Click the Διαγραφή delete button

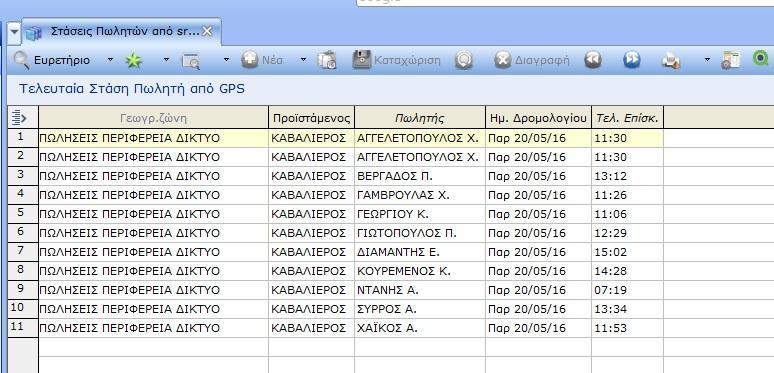(x=532, y=60)
